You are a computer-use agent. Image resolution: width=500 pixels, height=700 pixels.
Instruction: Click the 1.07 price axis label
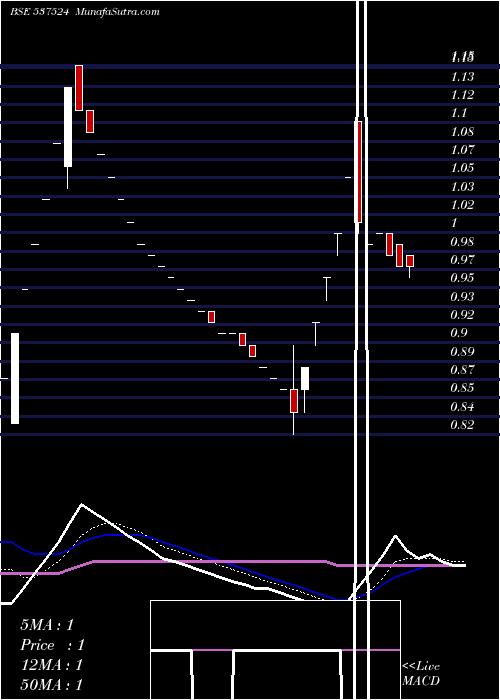[x=462, y=150]
